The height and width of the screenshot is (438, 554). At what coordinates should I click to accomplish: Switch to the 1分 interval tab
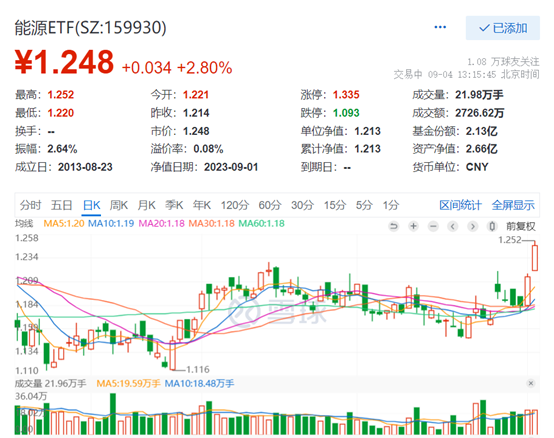391,205
